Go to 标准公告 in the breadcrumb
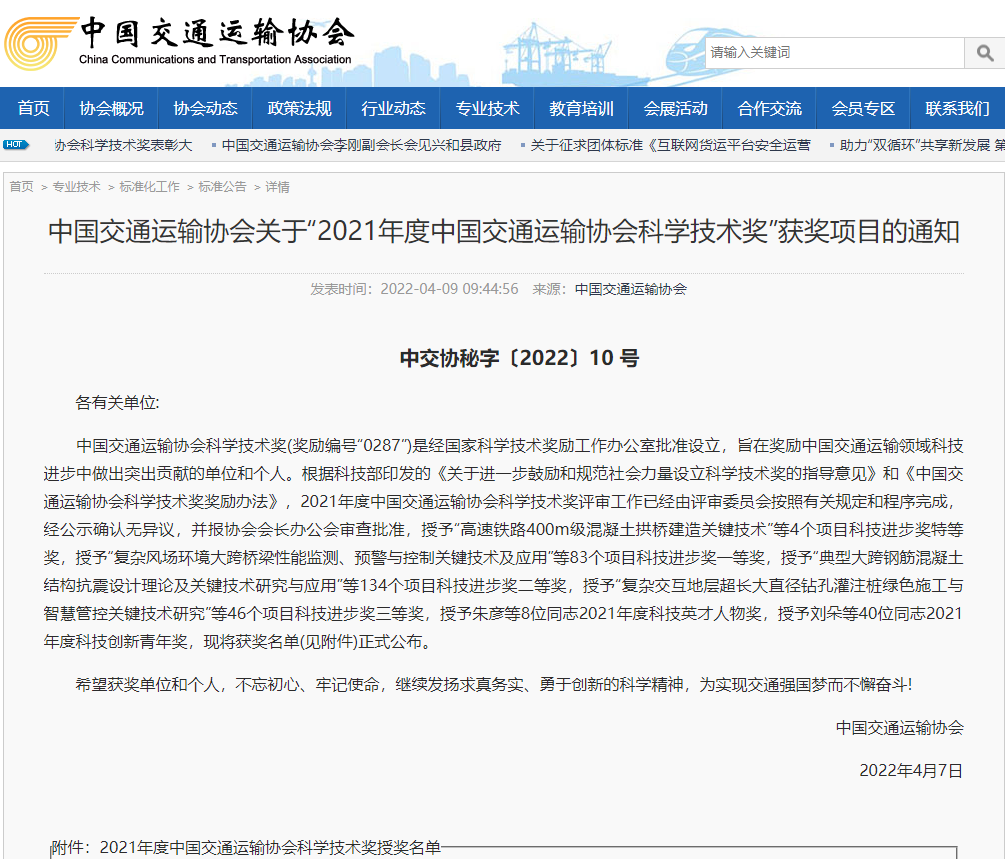Image resolution: width=1005 pixels, height=859 pixels. 222,187
